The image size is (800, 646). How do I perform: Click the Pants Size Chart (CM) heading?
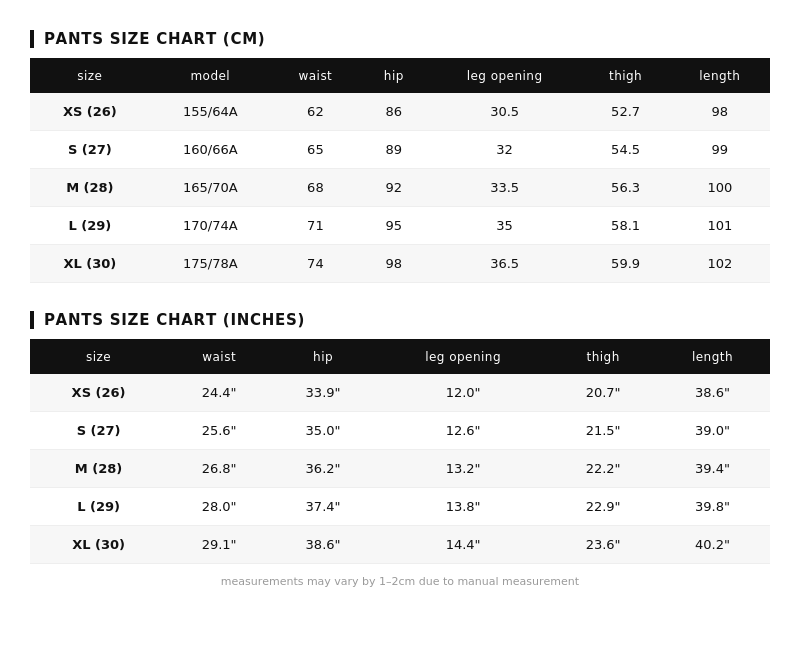(x=154, y=39)
